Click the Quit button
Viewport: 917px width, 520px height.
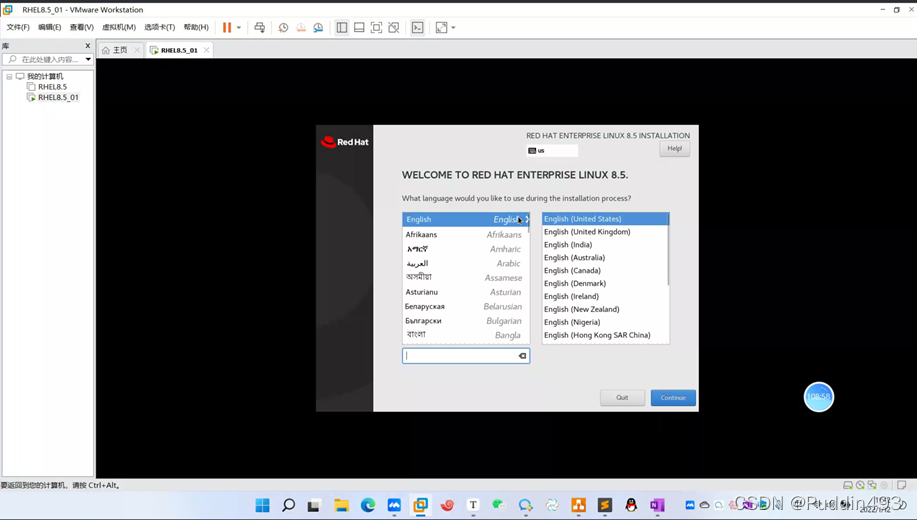(x=622, y=398)
